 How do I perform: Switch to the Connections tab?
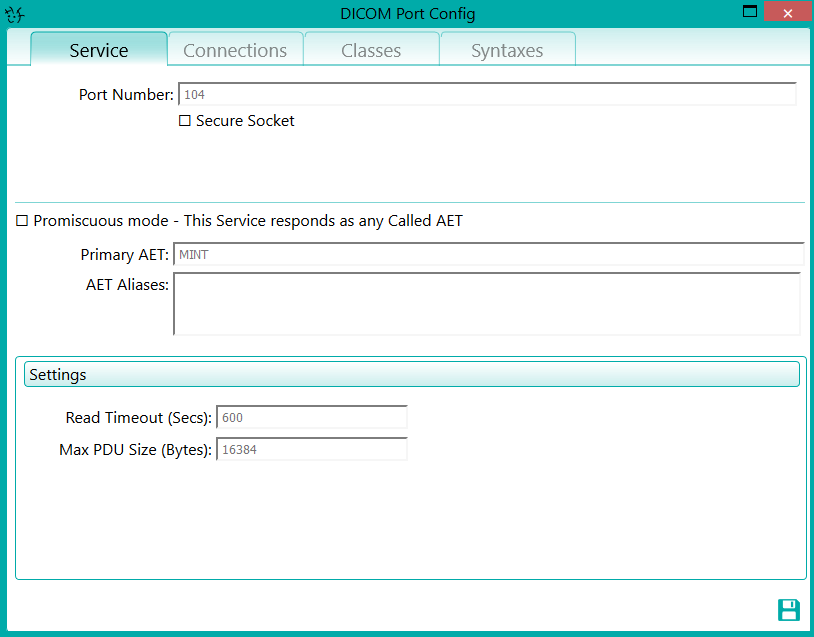point(235,50)
